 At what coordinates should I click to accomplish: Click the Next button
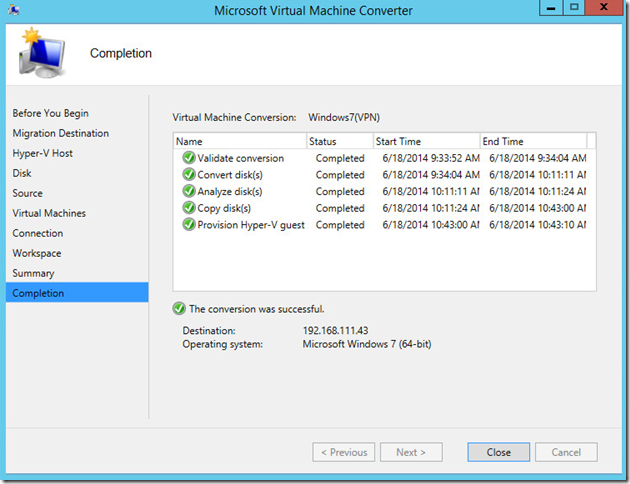411,452
